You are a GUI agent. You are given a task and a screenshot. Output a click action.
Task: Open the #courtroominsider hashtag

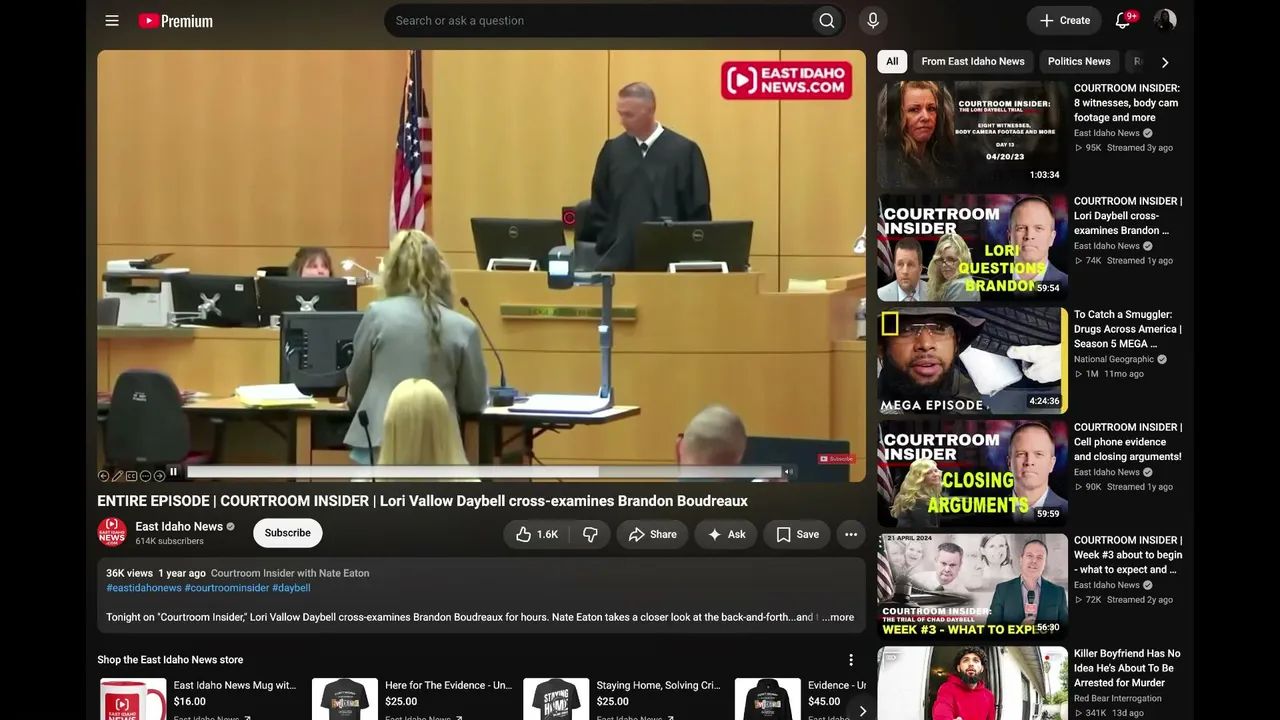227,588
